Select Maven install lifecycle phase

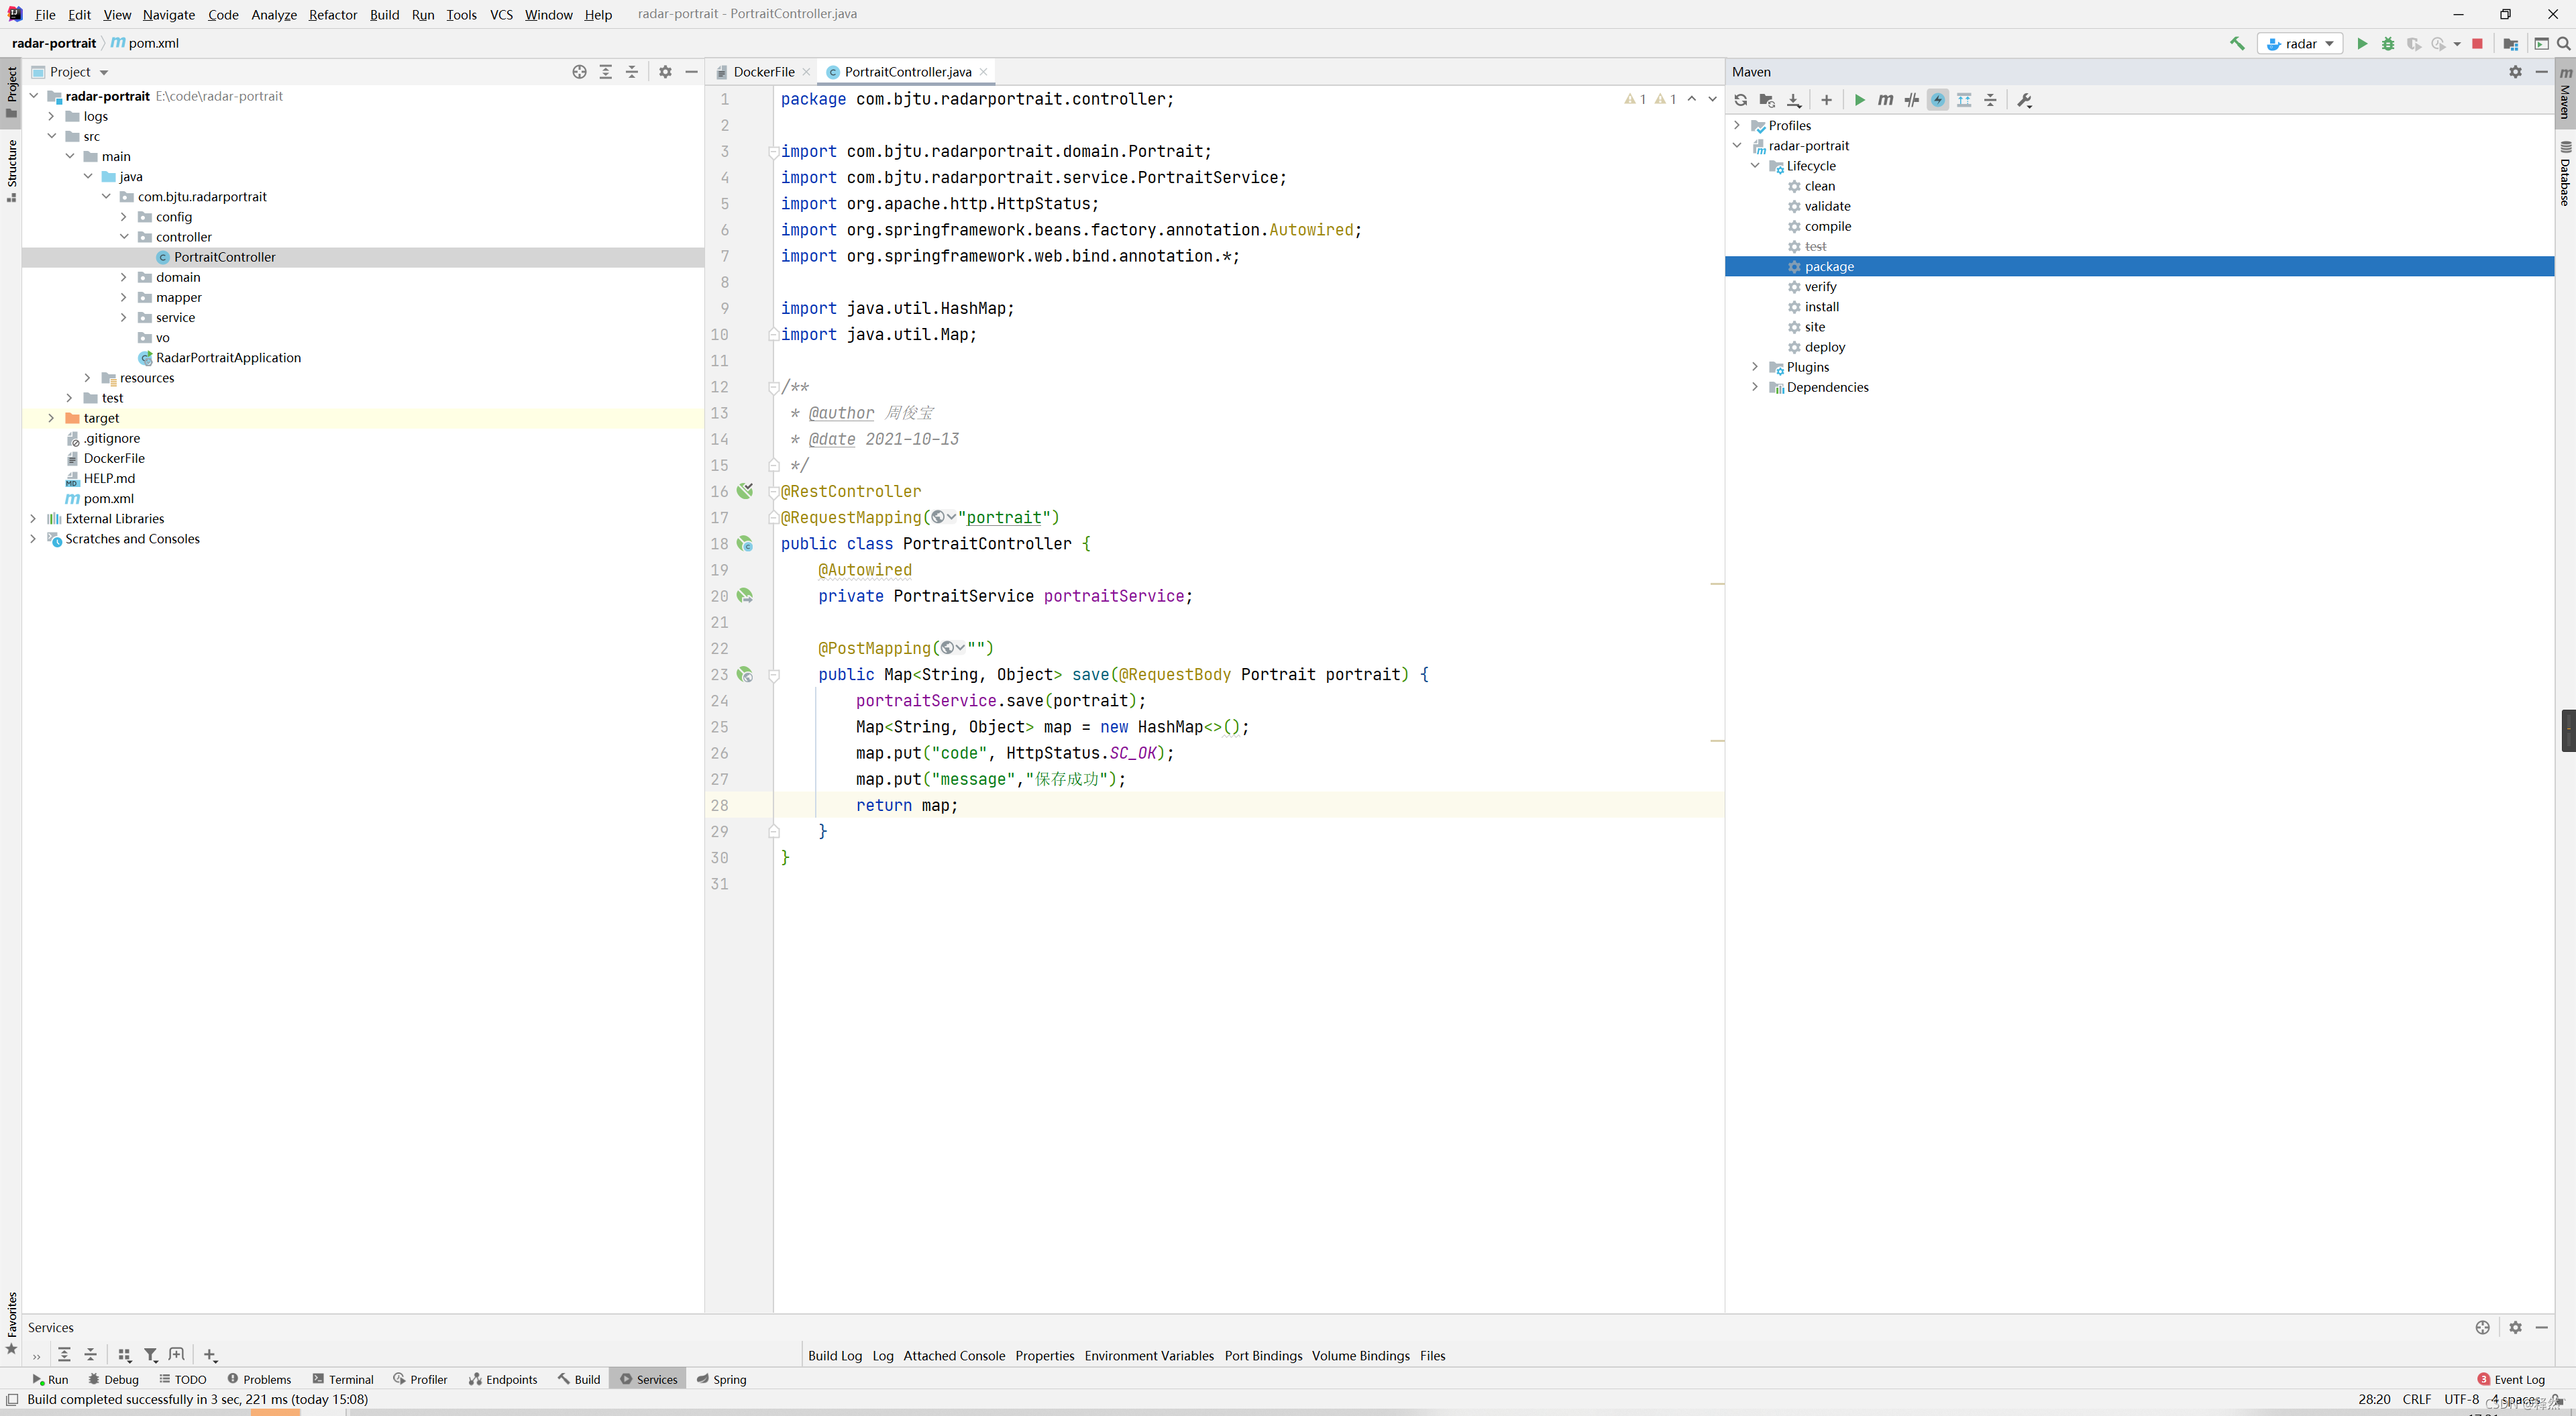(1821, 307)
